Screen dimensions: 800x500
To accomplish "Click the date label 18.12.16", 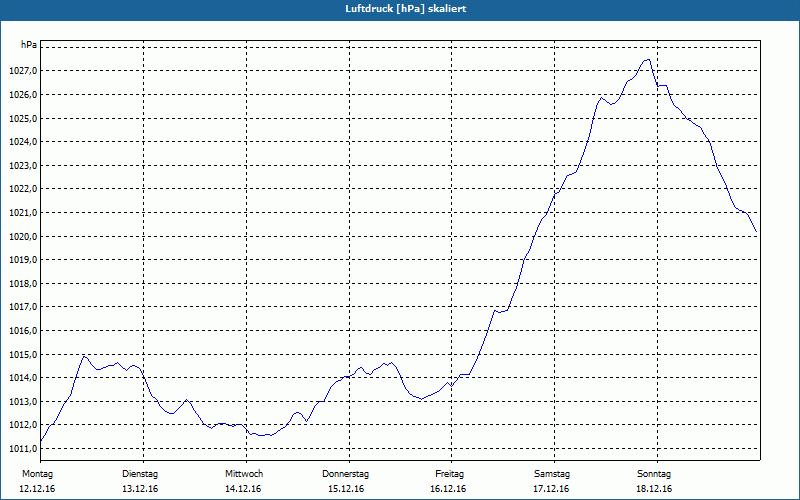I will click(654, 489).
